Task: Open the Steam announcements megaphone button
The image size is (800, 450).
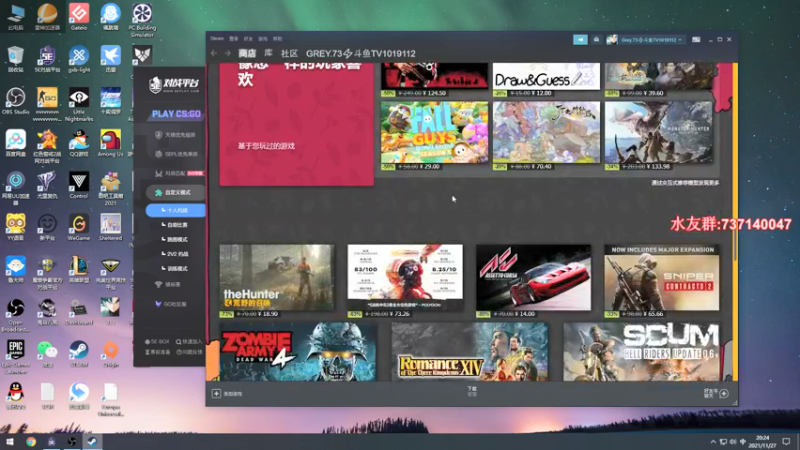Action: (x=580, y=40)
